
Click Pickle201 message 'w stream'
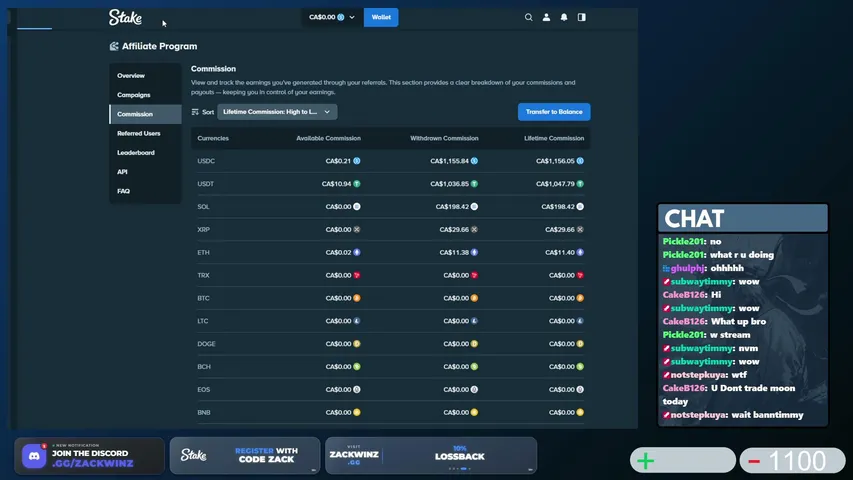(x=730, y=335)
